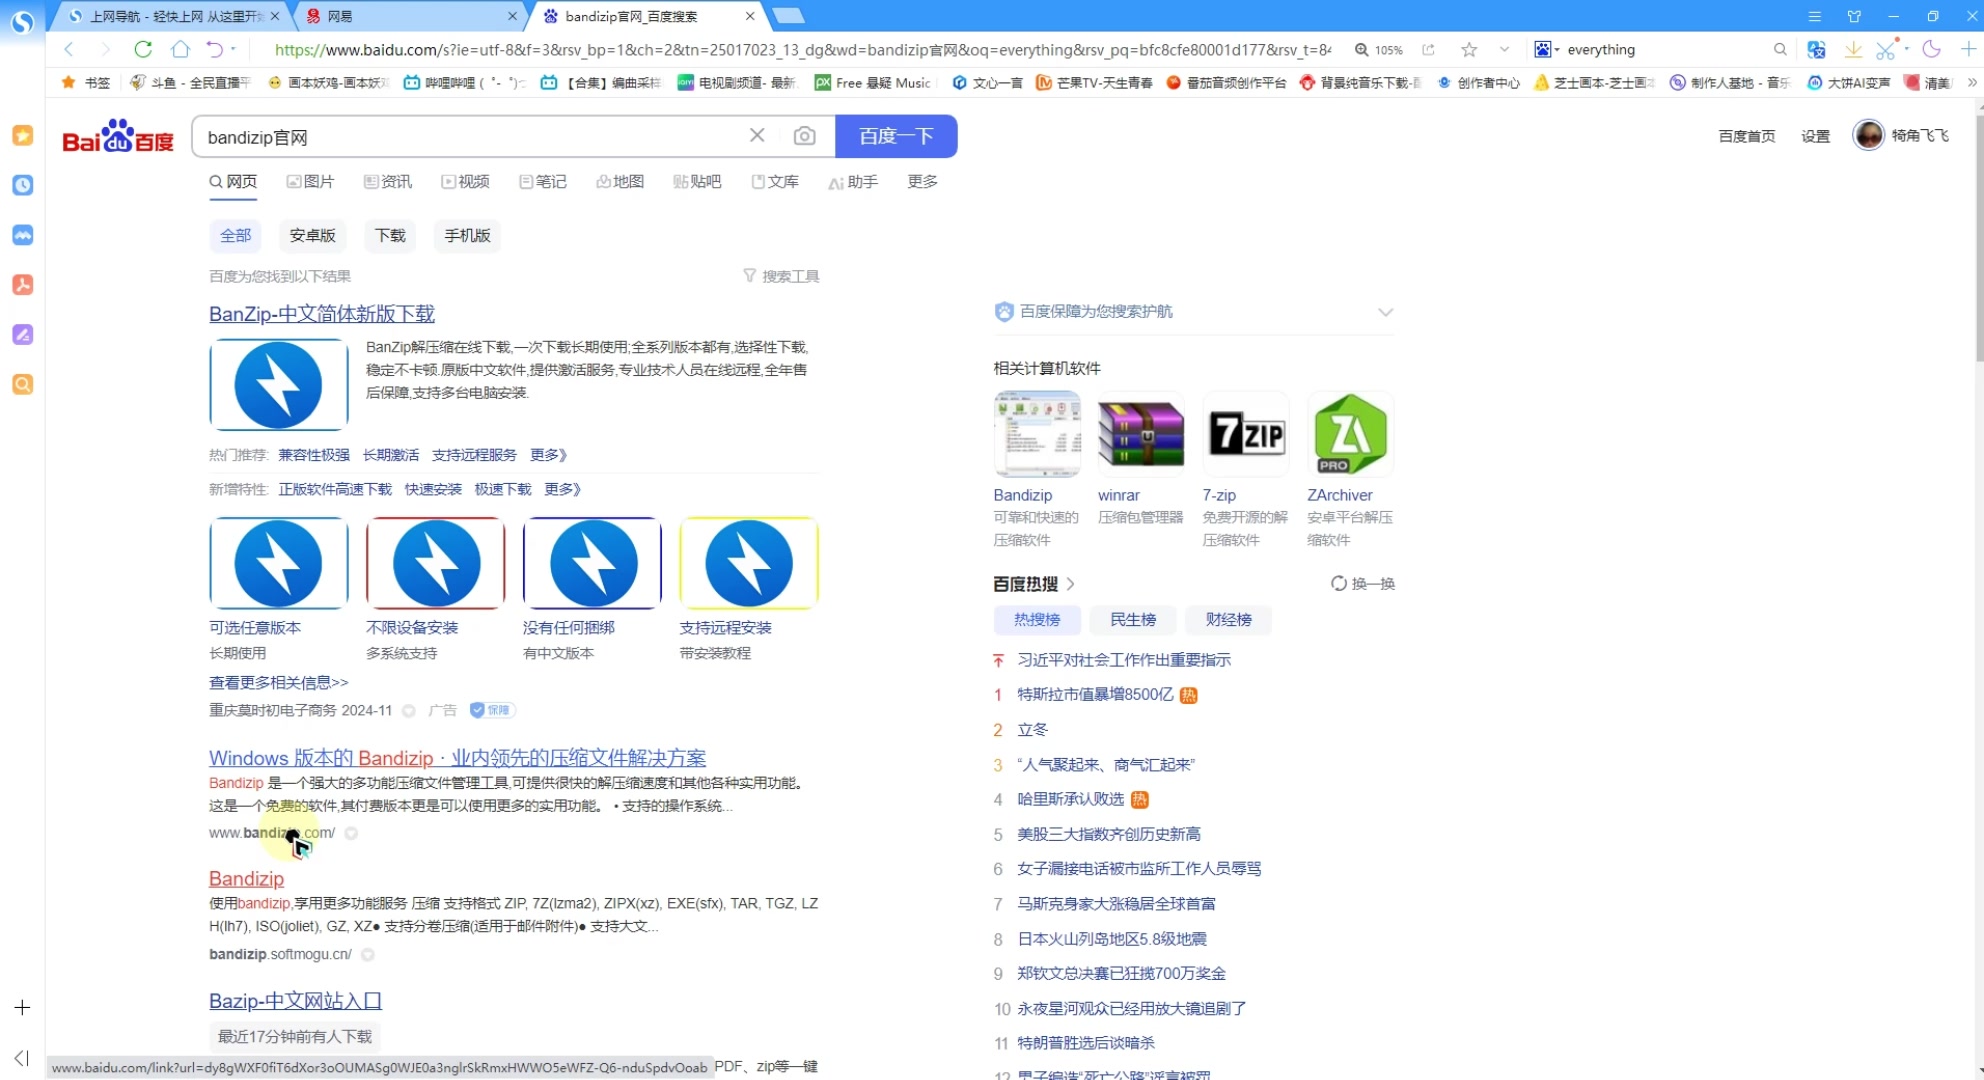Open the dropdown next to the undo arrow
The image size is (1984, 1080).
point(234,49)
